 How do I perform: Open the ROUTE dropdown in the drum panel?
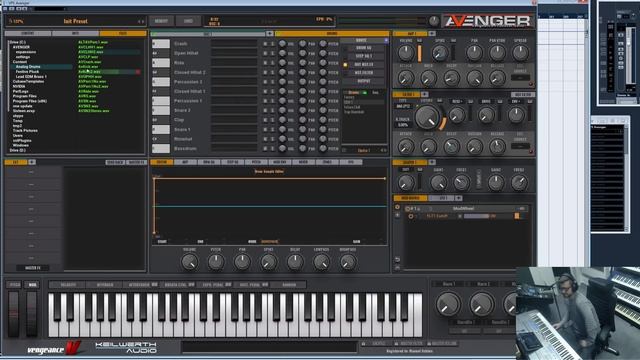[x=364, y=40]
